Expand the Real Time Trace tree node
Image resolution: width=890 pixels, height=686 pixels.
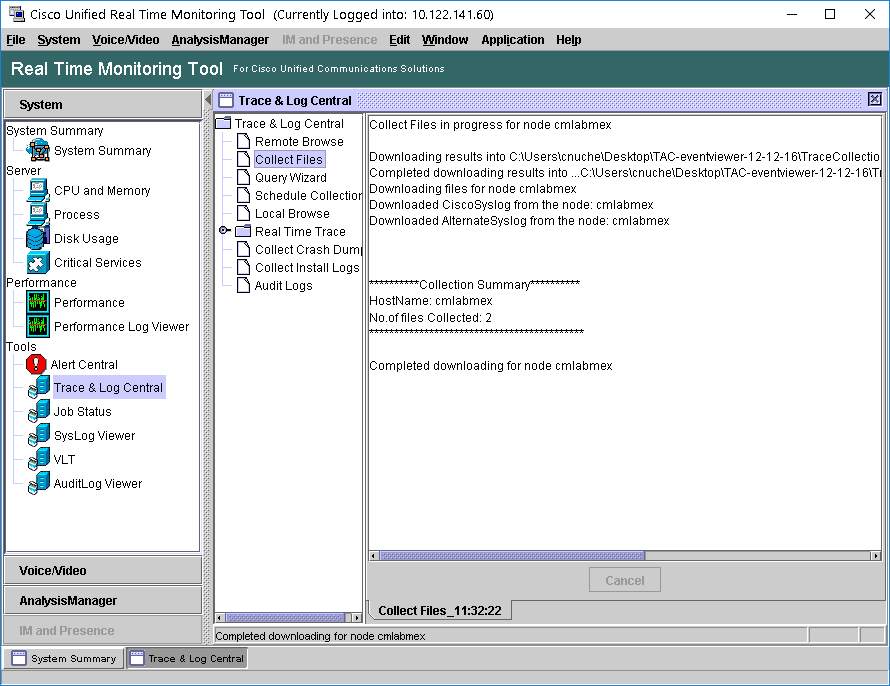pos(224,230)
